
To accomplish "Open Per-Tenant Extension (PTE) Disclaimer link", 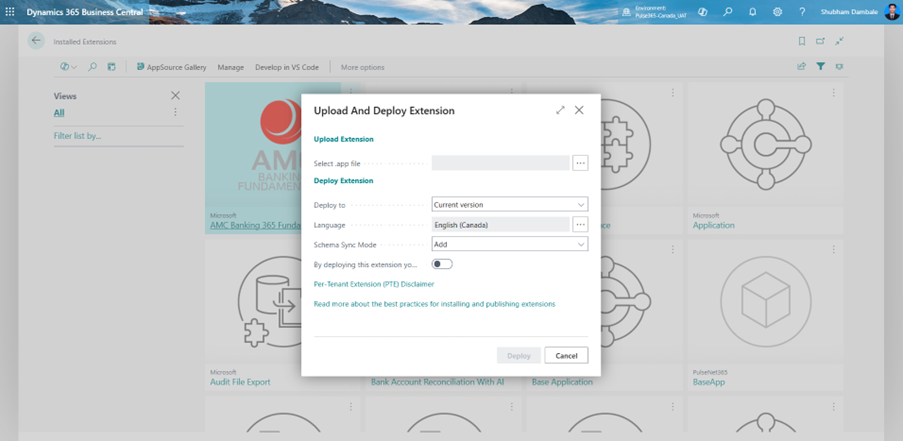I will tap(374, 284).
